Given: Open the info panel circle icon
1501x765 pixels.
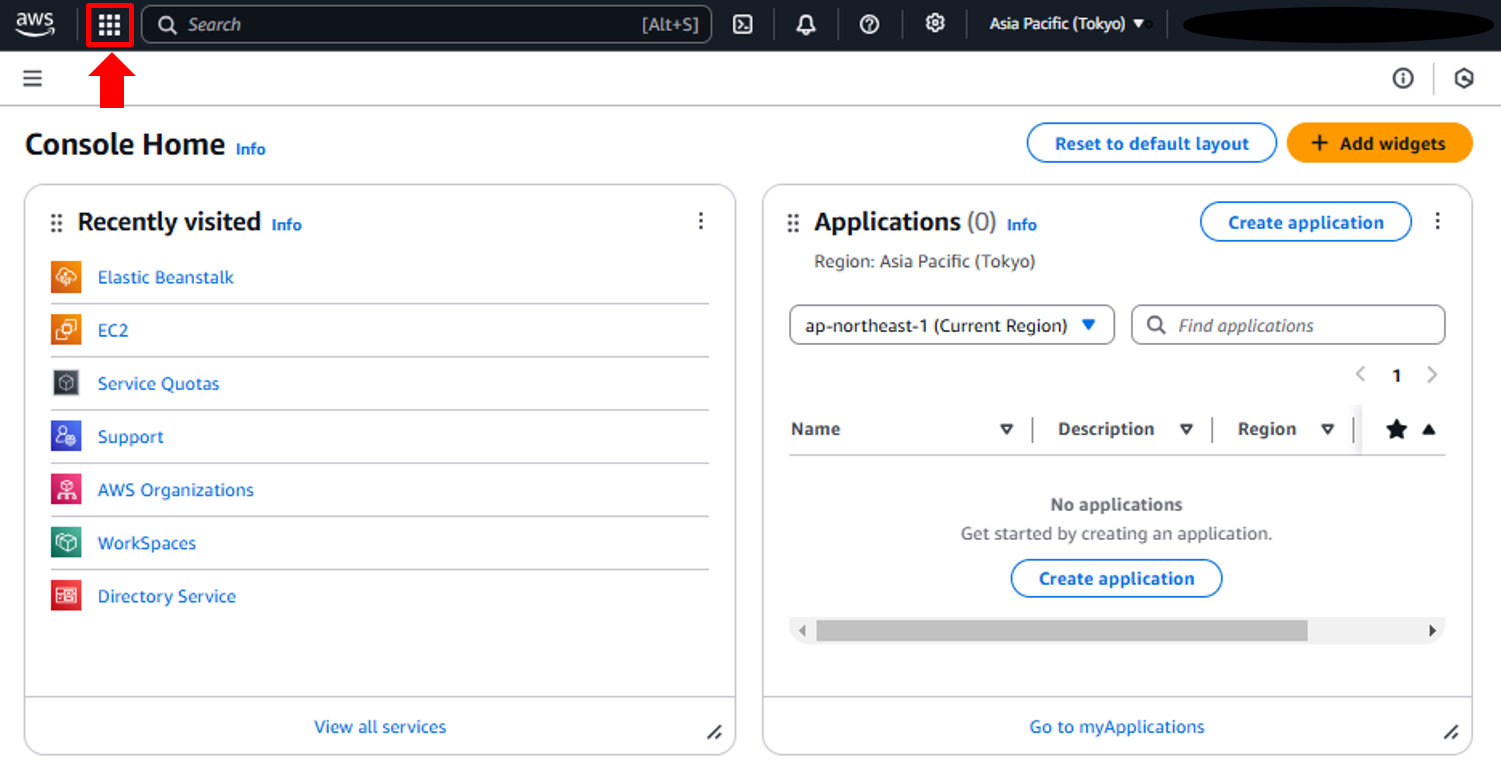Looking at the screenshot, I should 1403,78.
